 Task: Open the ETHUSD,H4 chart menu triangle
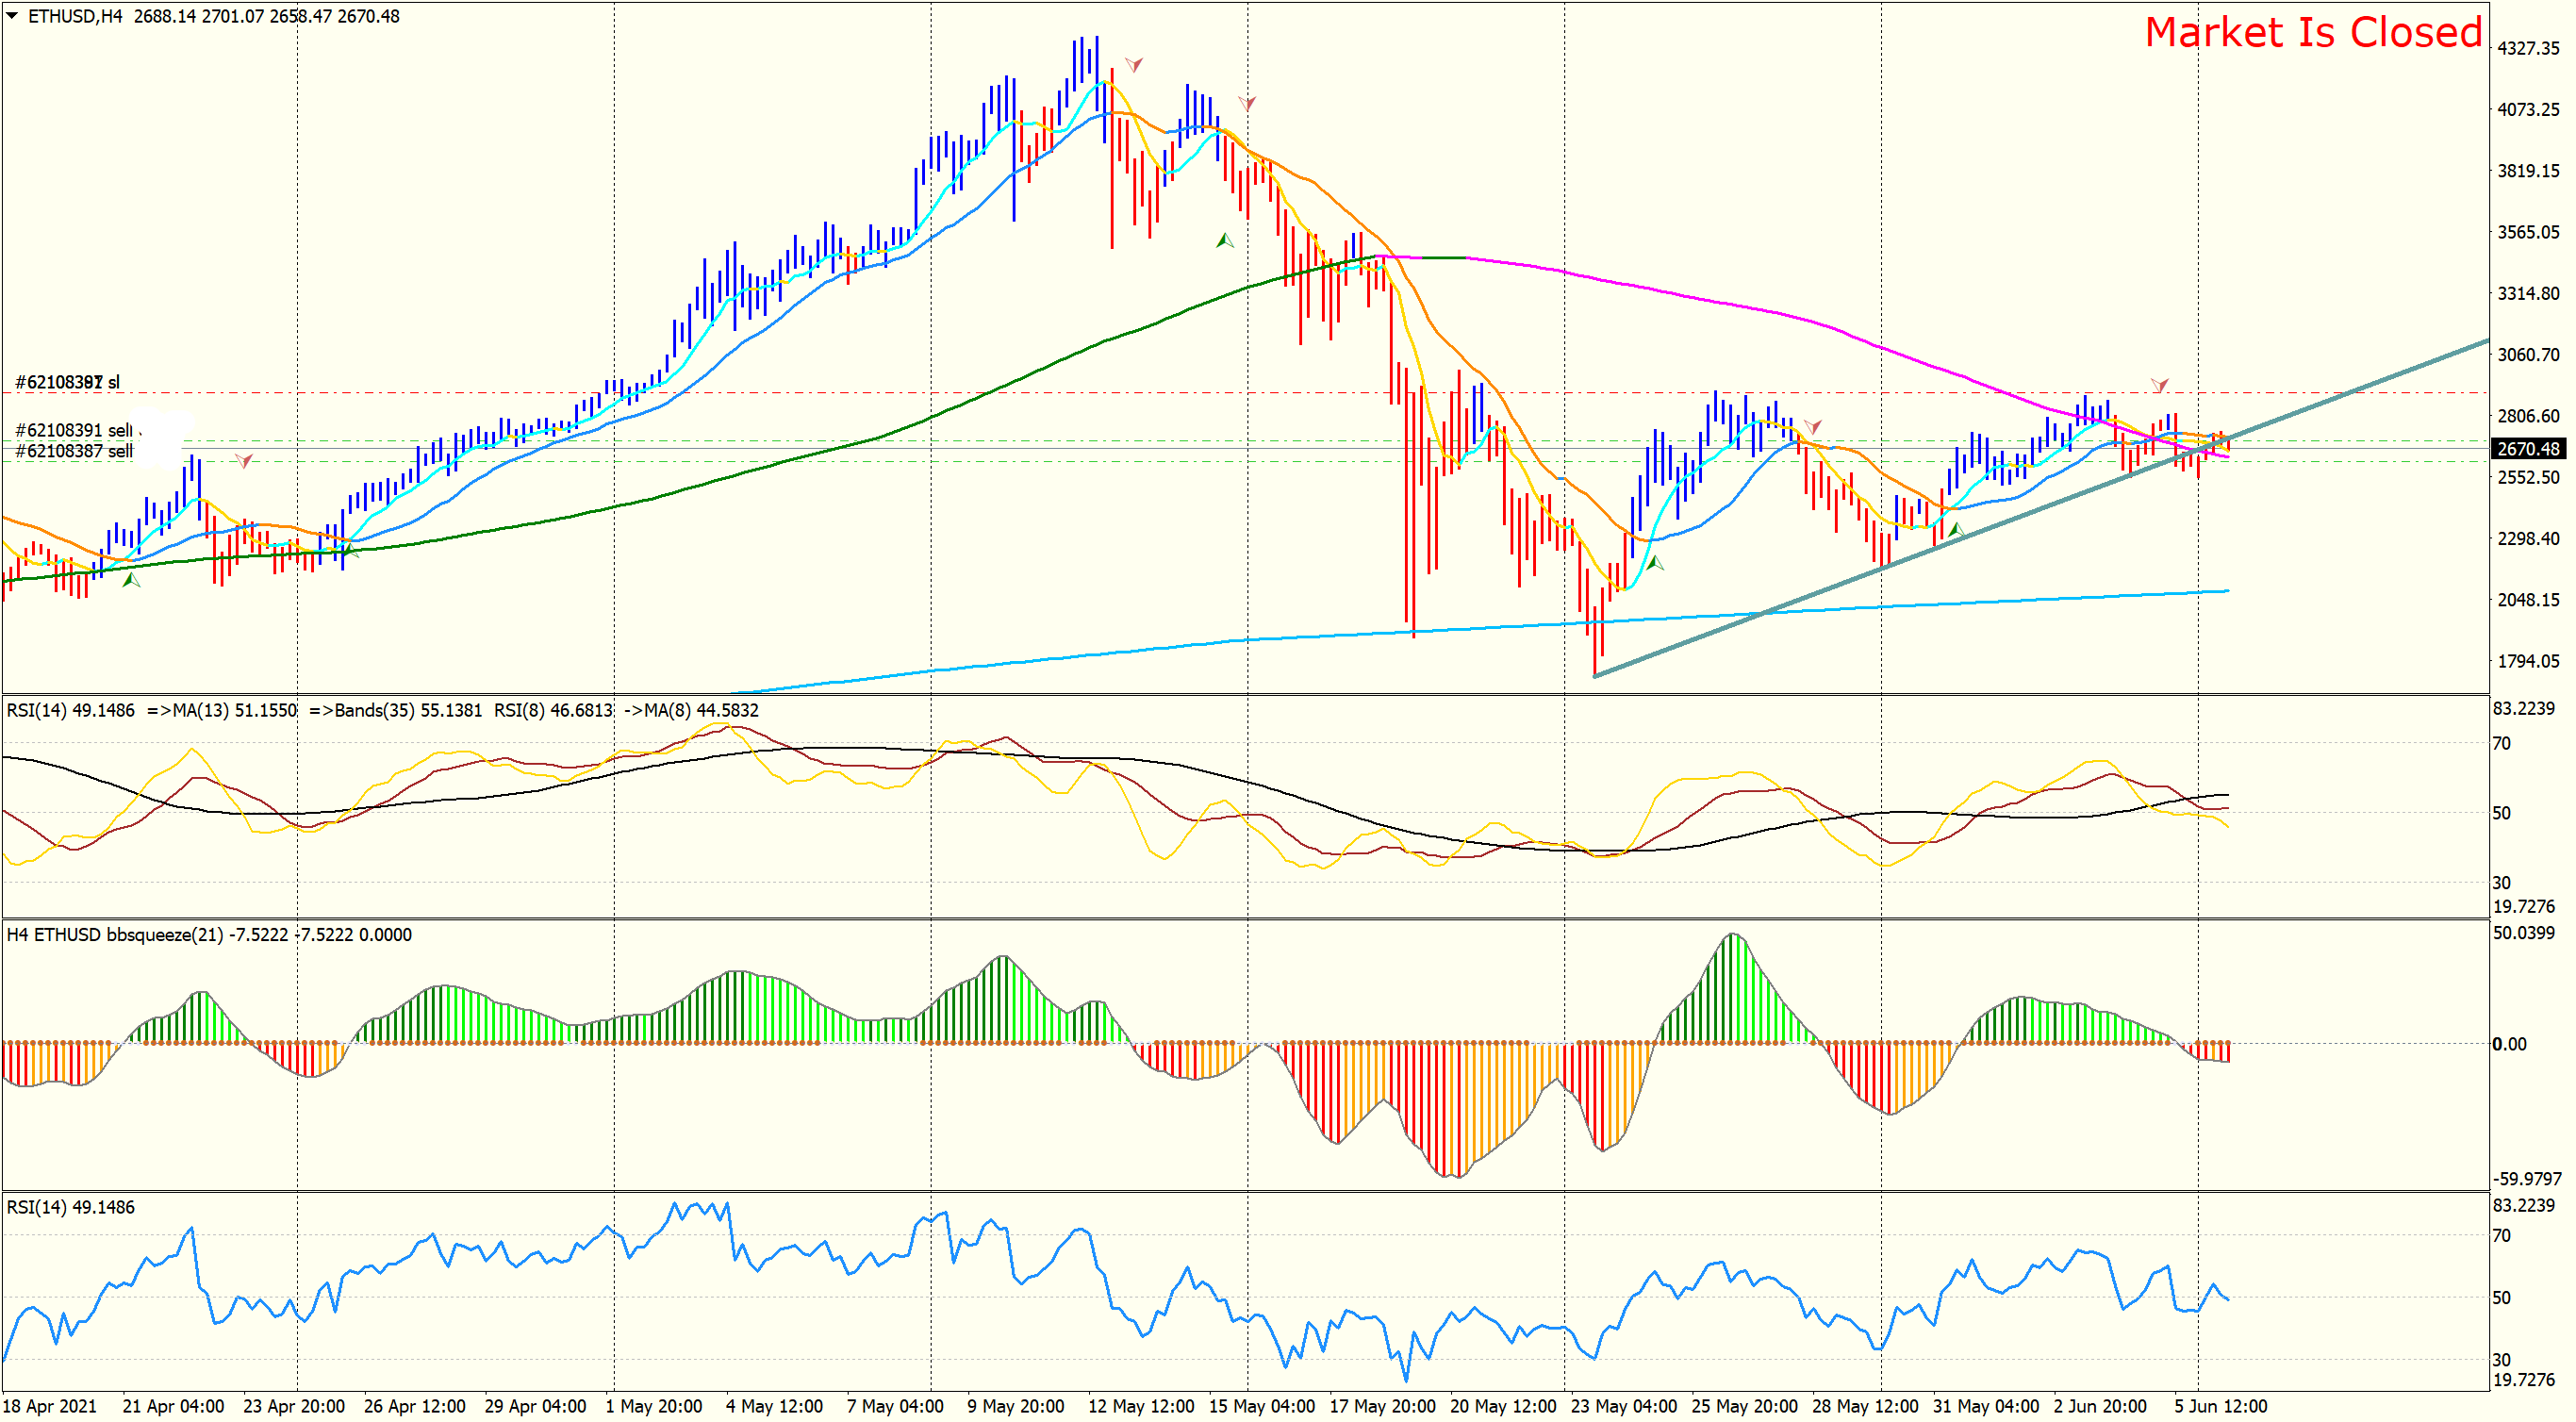pyautogui.click(x=12, y=16)
